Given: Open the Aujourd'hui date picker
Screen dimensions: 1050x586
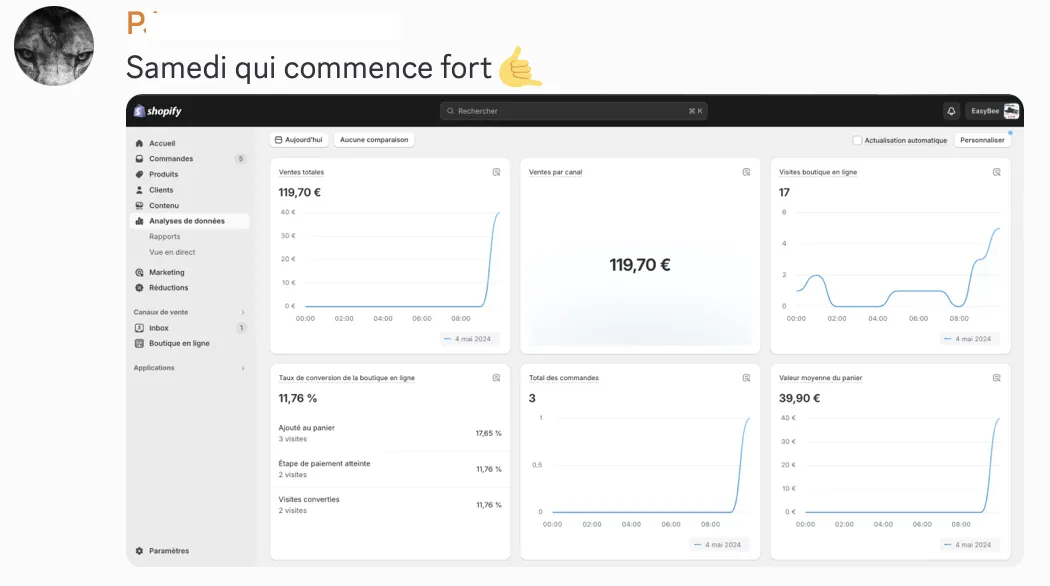Looking at the screenshot, I should pos(299,140).
